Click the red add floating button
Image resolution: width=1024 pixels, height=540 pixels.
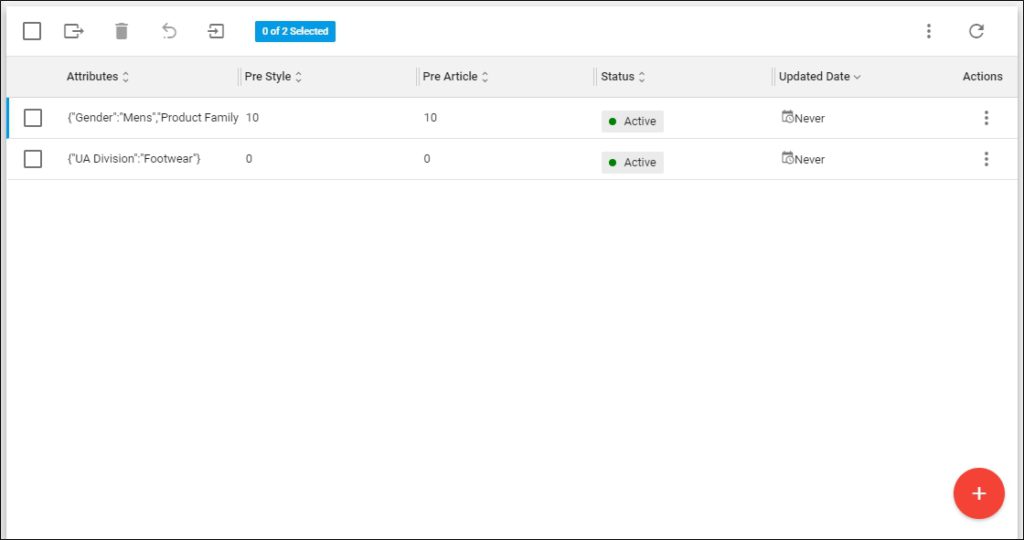point(978,494)
